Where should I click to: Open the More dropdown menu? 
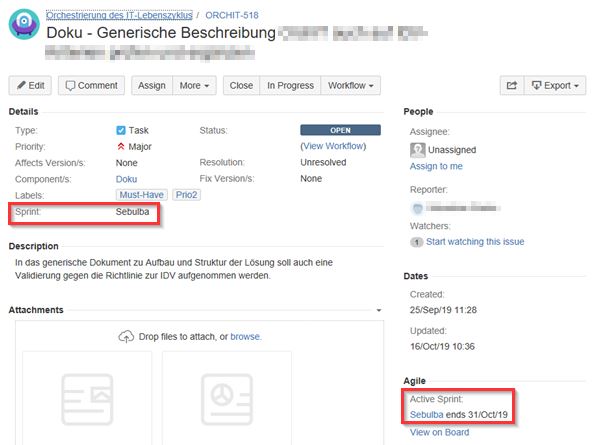click(194, 85)
